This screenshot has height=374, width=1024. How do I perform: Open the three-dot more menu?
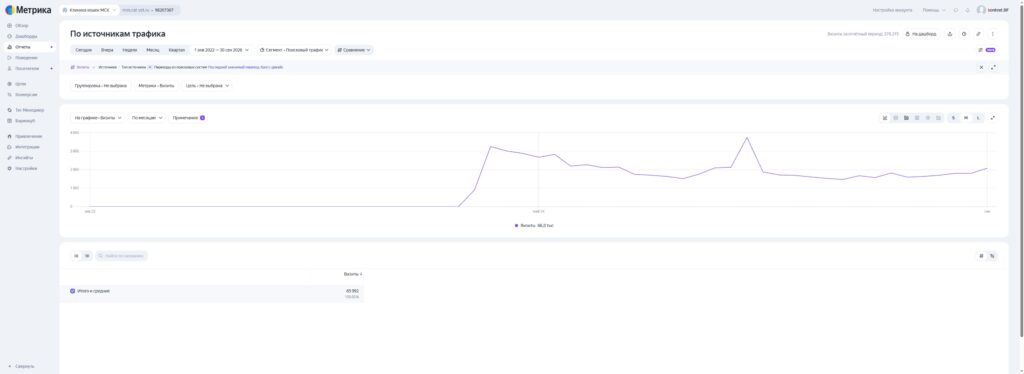993,33
